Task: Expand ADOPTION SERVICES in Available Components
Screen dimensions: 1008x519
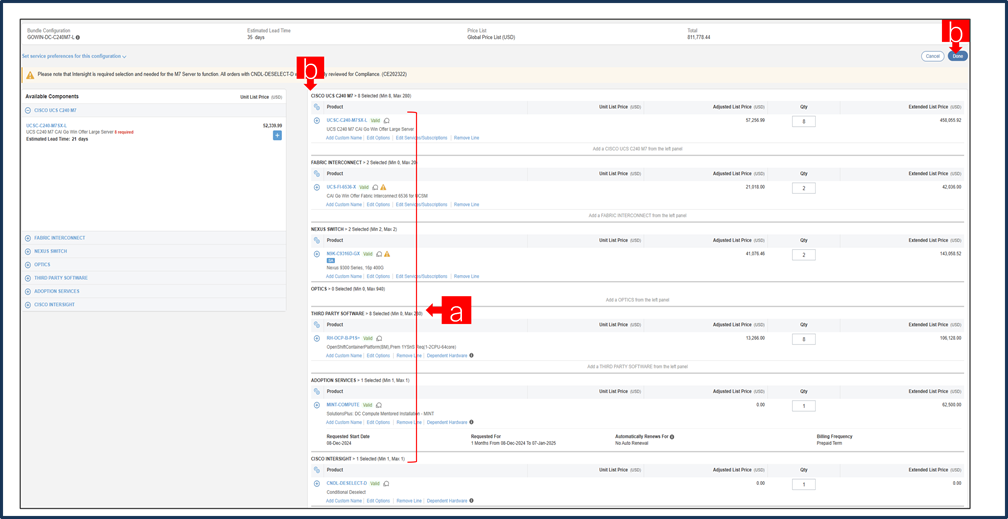Action: tap(28, 291)
